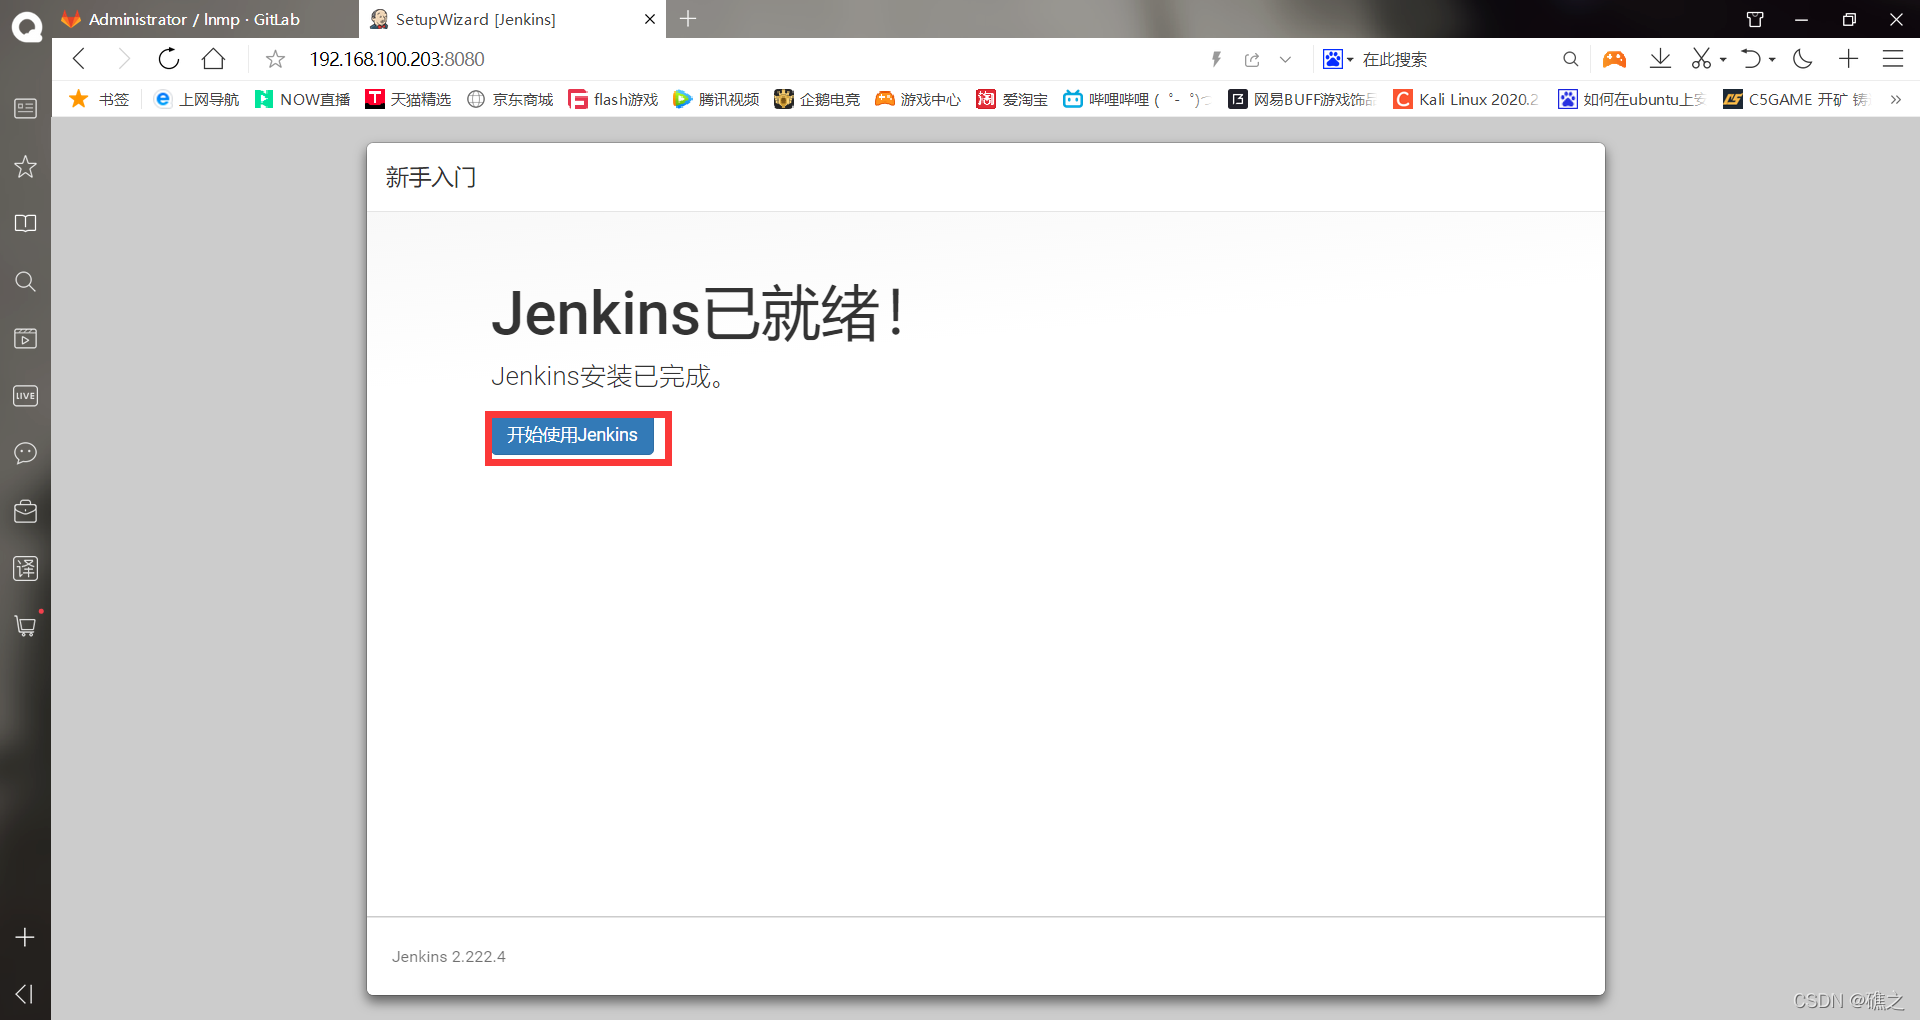
Task: Click the undo closed tab icon
Action: [x=1750, y=59]
